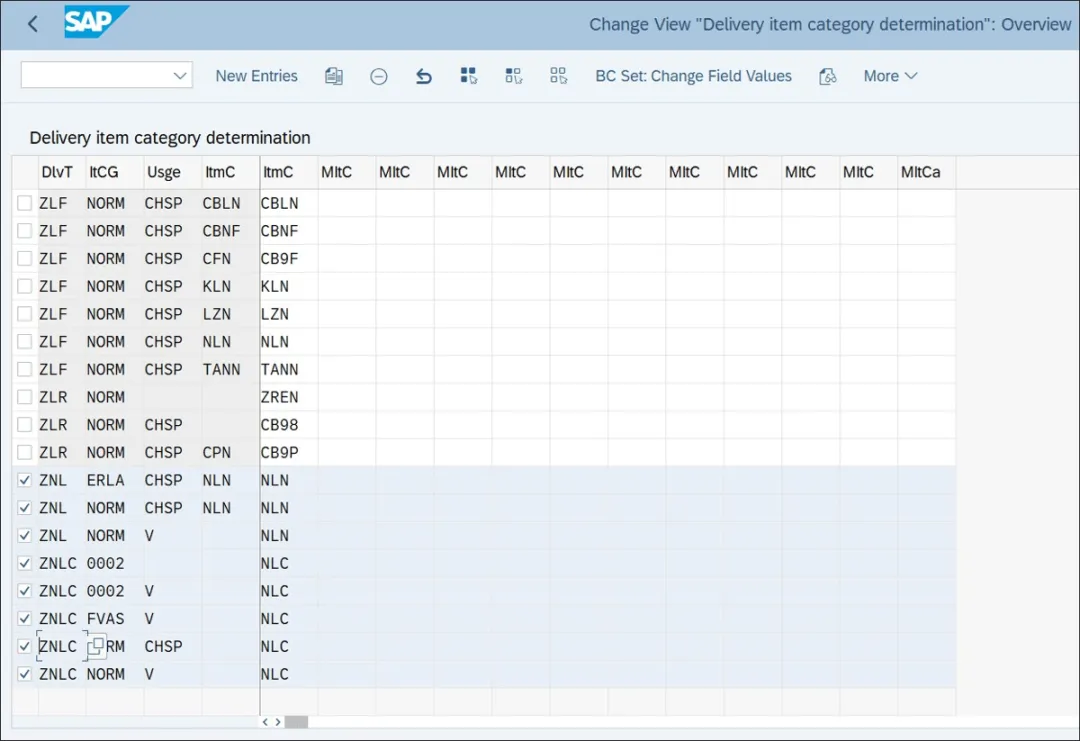Screen dimensions: 1080x741
Task: Click ItmC field TANN in white column
Action: [x=289, y=369]
